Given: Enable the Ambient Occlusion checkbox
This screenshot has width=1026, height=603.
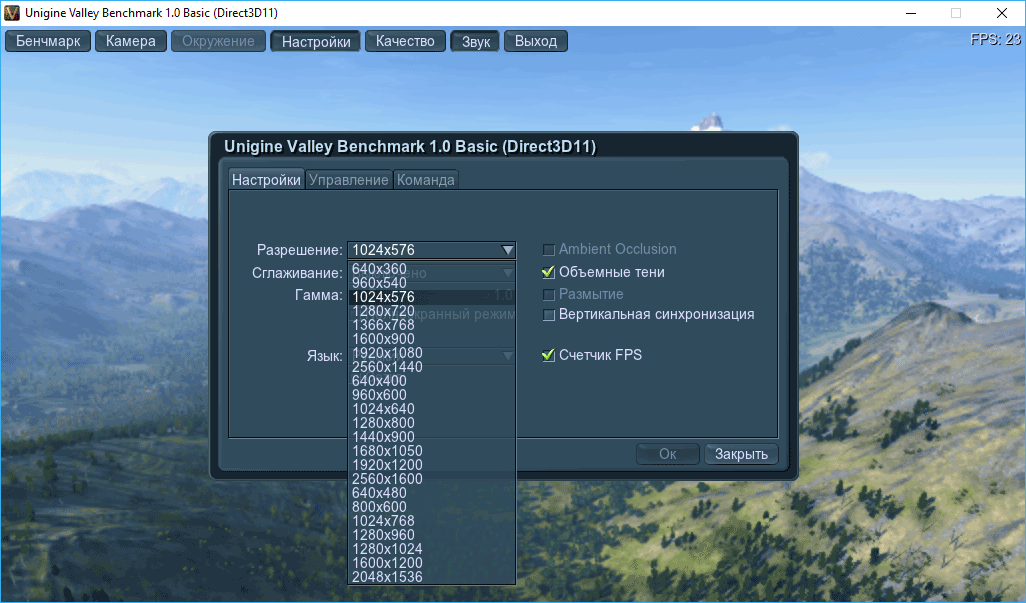Looking at the screenshot, I should [x=549, y=250].
